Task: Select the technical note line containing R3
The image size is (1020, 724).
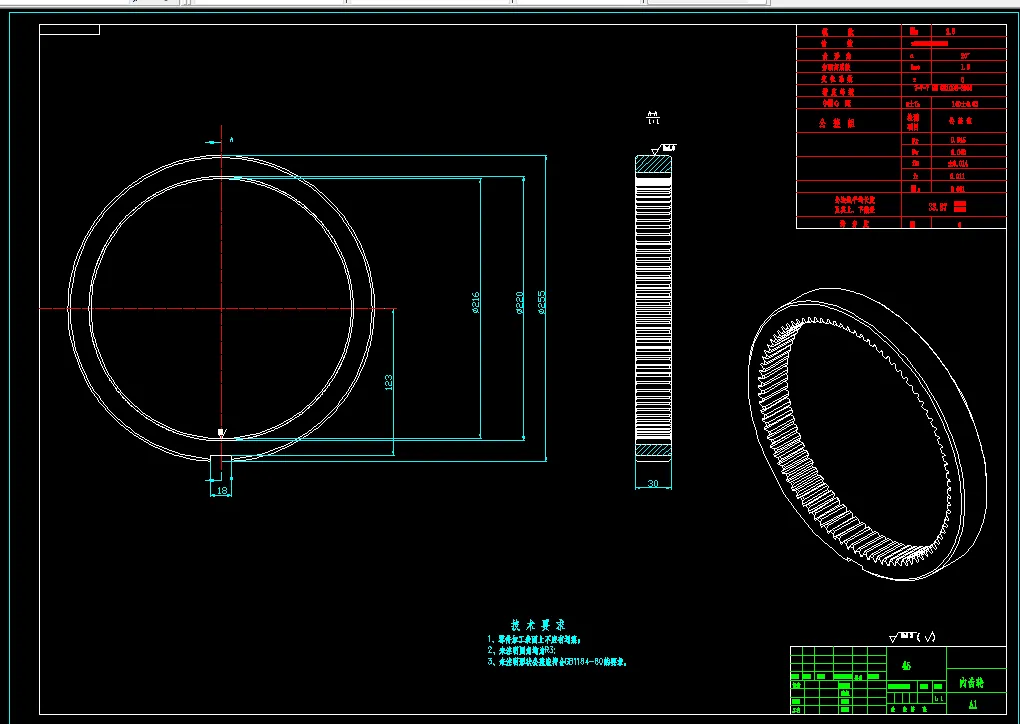Action: pyautogui.click(x=522, y=650)
